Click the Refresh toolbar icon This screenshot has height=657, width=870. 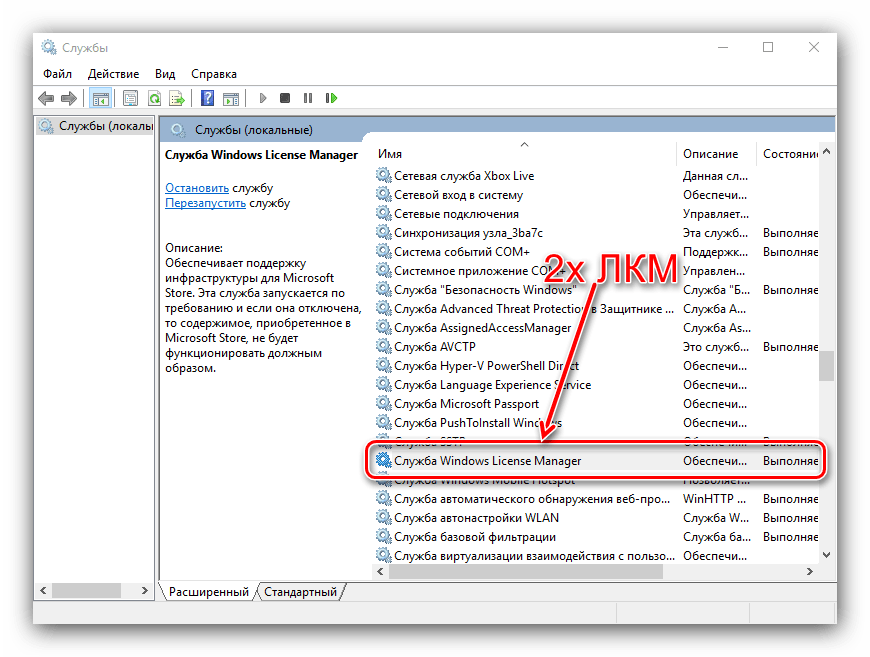click(154, 98)
